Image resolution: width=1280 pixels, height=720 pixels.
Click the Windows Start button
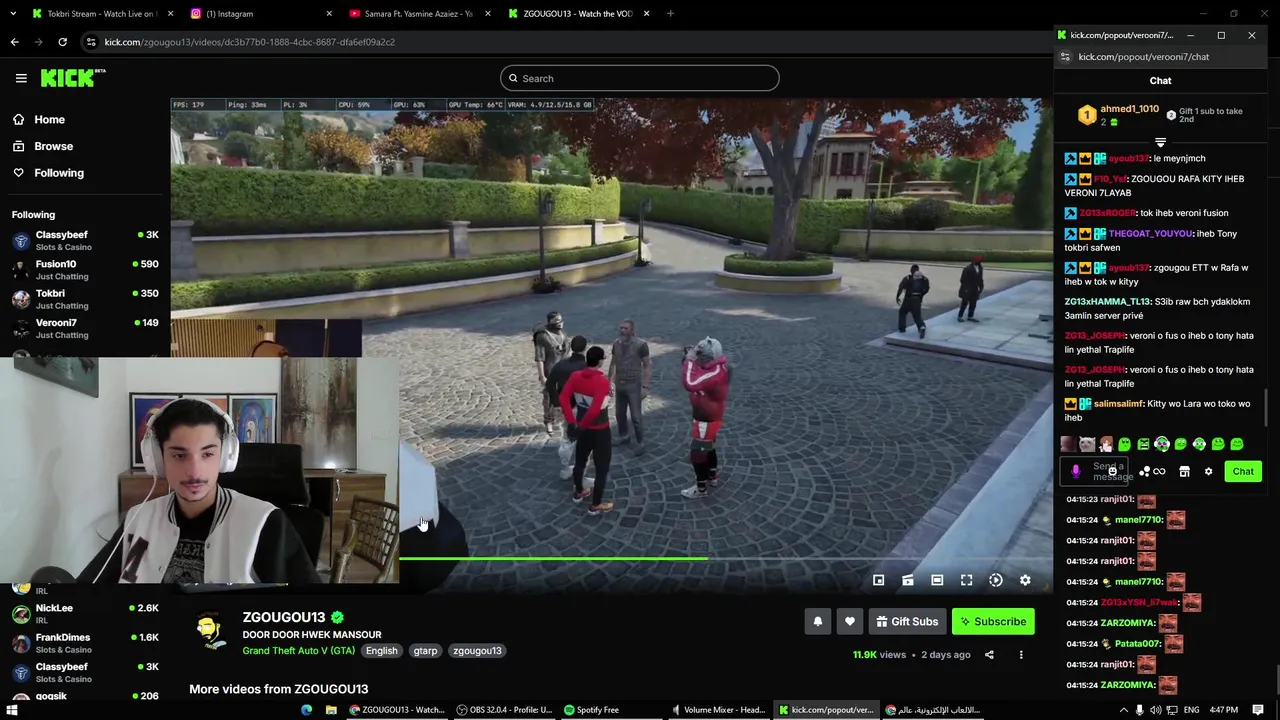[x=12, y=710]
